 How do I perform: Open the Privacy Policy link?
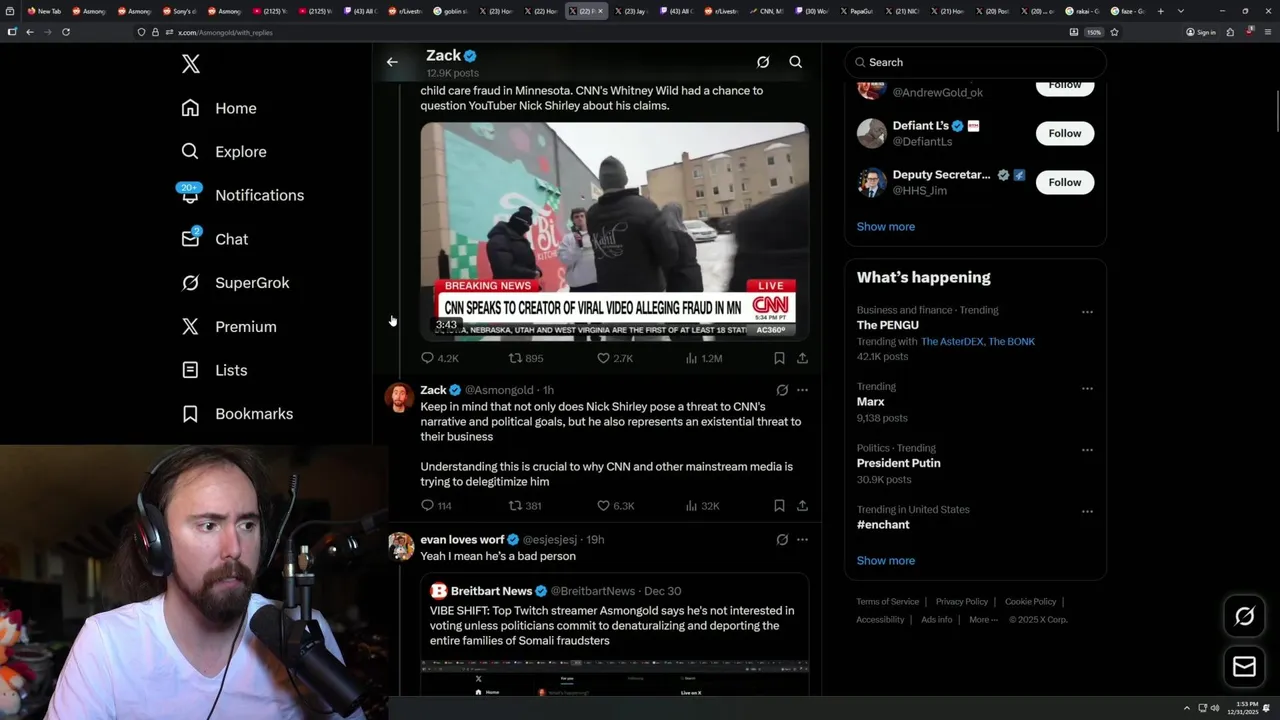[x=961, y=602]
